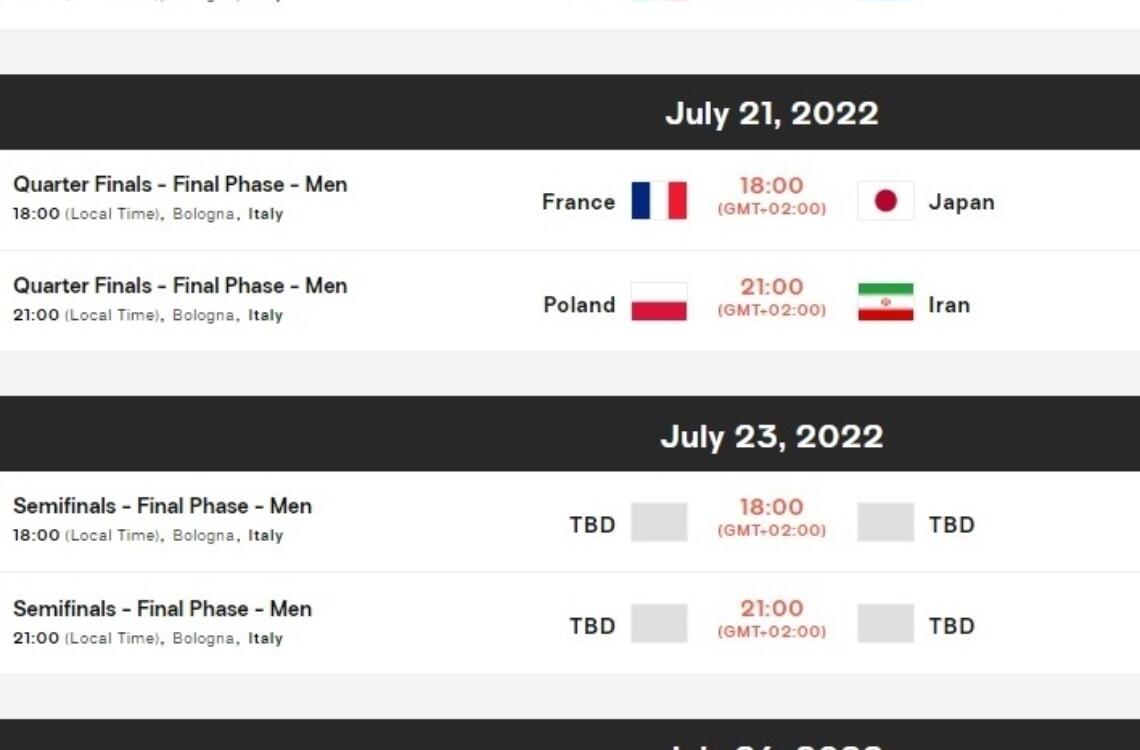Image resolution: width=1140 pixels, height=750 pixels.
Task: Click right TBD flag placeholder, 18:00 semifinal
Action: [885, 523]
